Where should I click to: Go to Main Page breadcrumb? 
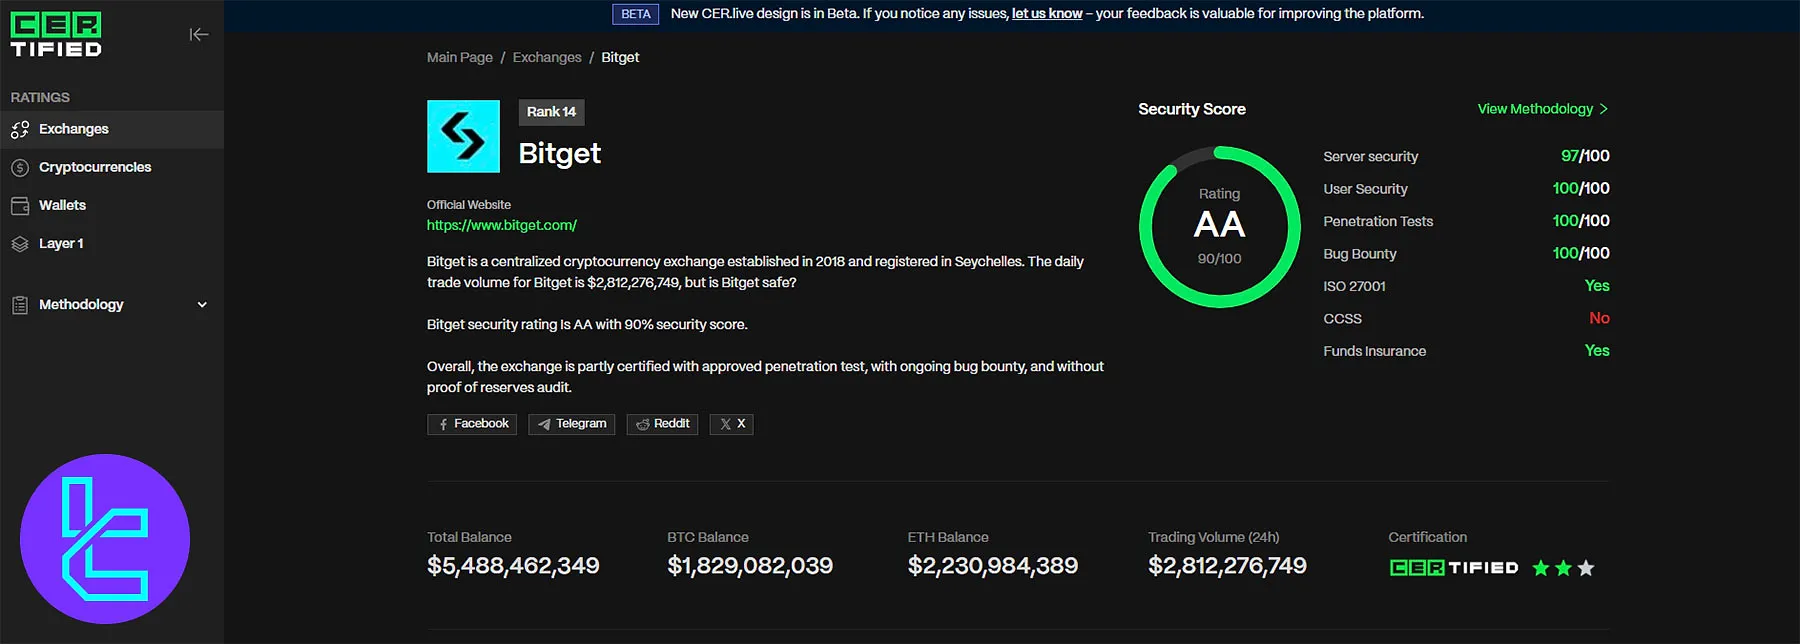pos(460,58)
